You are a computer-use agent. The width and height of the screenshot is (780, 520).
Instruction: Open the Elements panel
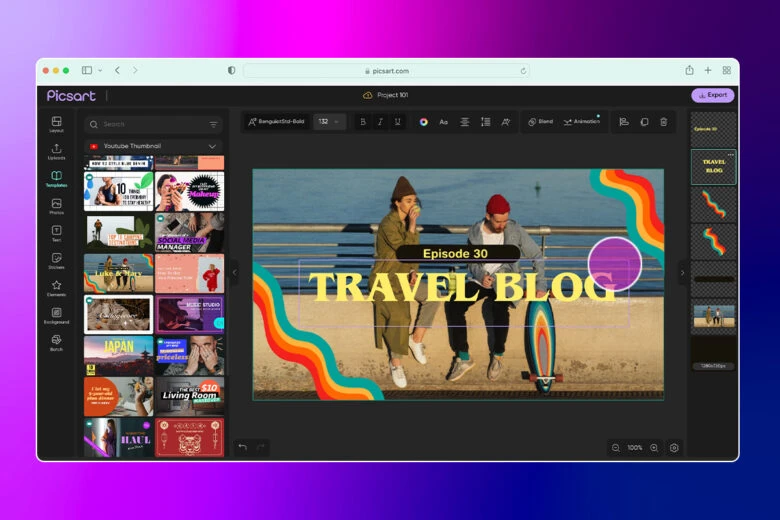(x=56, y=288)
